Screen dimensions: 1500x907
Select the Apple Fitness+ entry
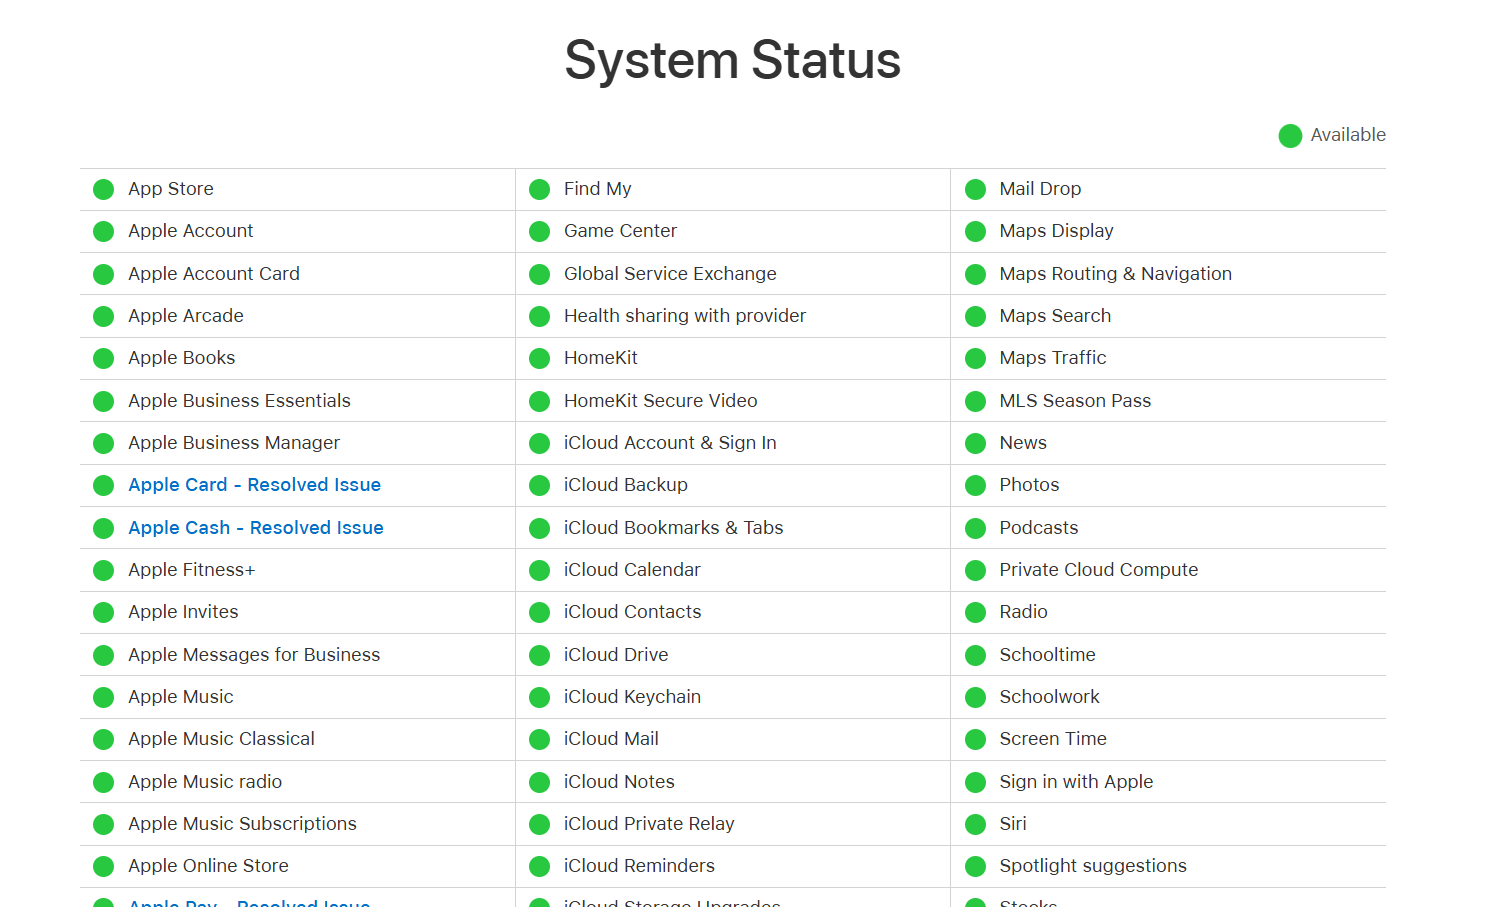[192, 570]
